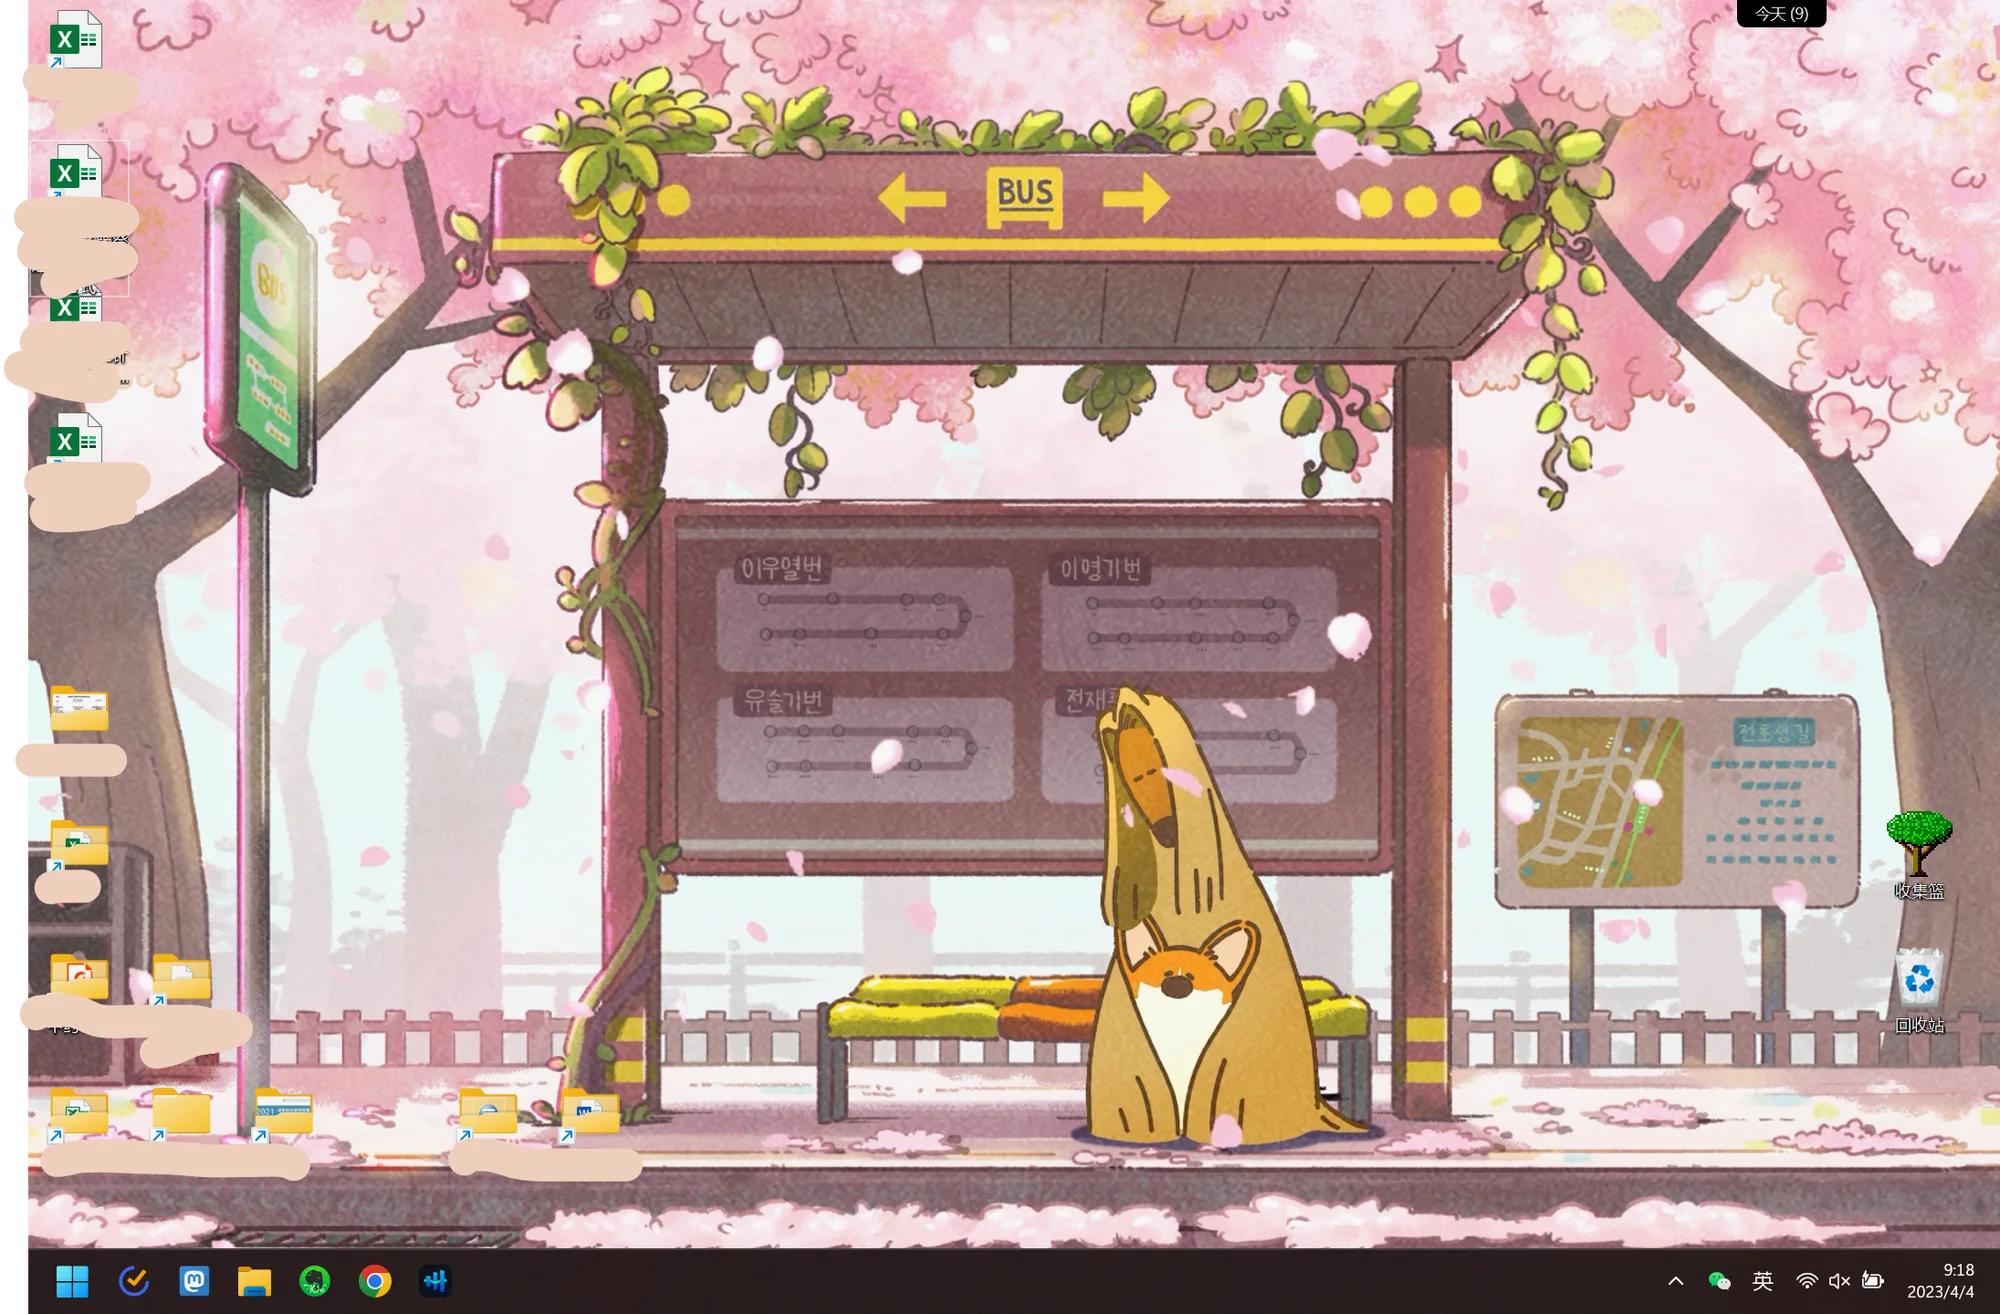This screenshot has height=1314, width=2000.
Task: Show hidden system tray icons
Action: pyautogui.click(x=1676, y=1281)
